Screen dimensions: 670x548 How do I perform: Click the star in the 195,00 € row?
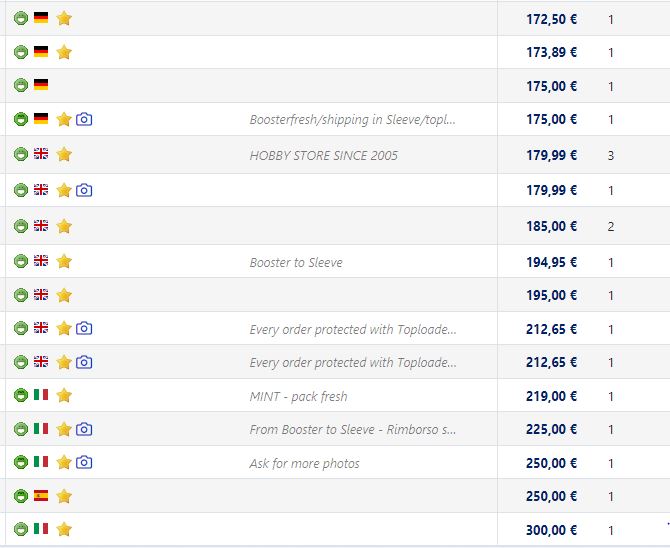click(64, 295)
